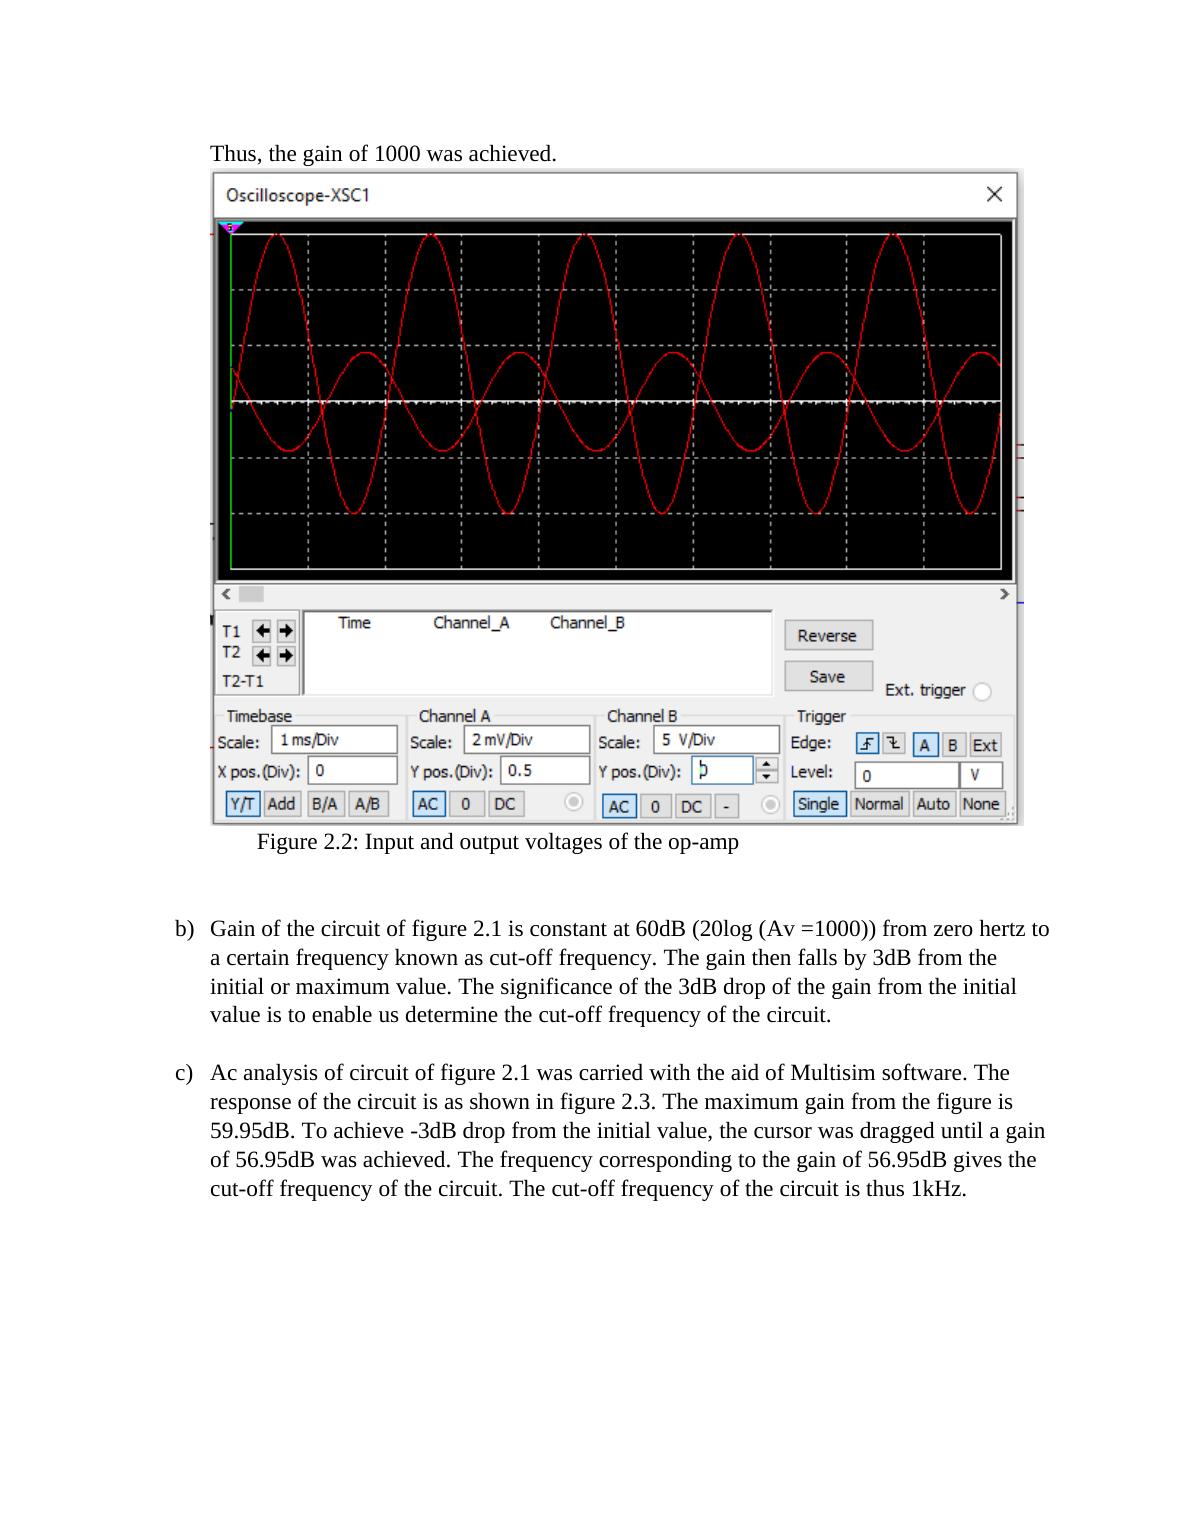This screenshot has width=1190, height=1540.
Task: Select falling edge trigger icon
Action: [x=893, y=744]
